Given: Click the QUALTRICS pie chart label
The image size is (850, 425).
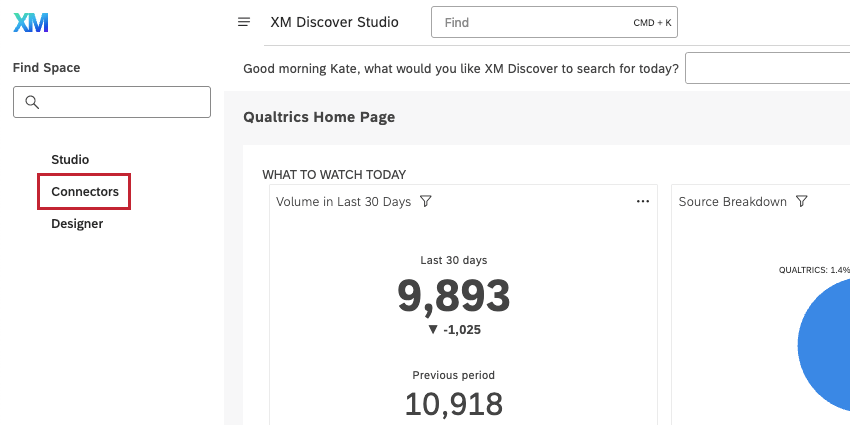Looking at the screenshot, I should (814, 270).
